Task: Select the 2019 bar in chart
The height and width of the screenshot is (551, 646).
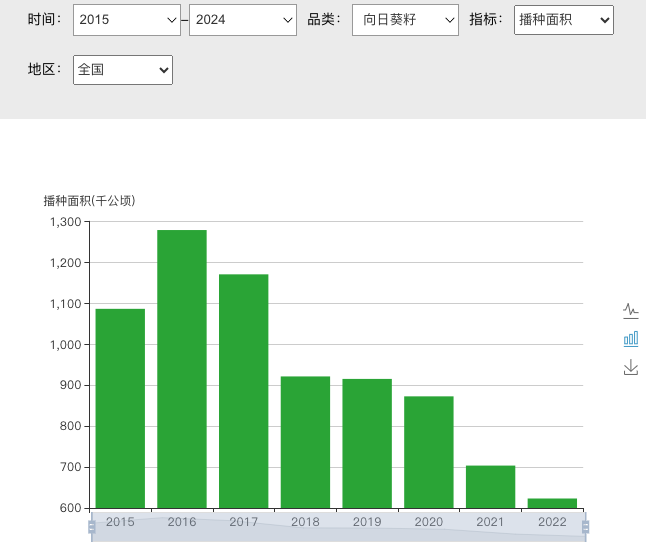Action: point(367,443)
